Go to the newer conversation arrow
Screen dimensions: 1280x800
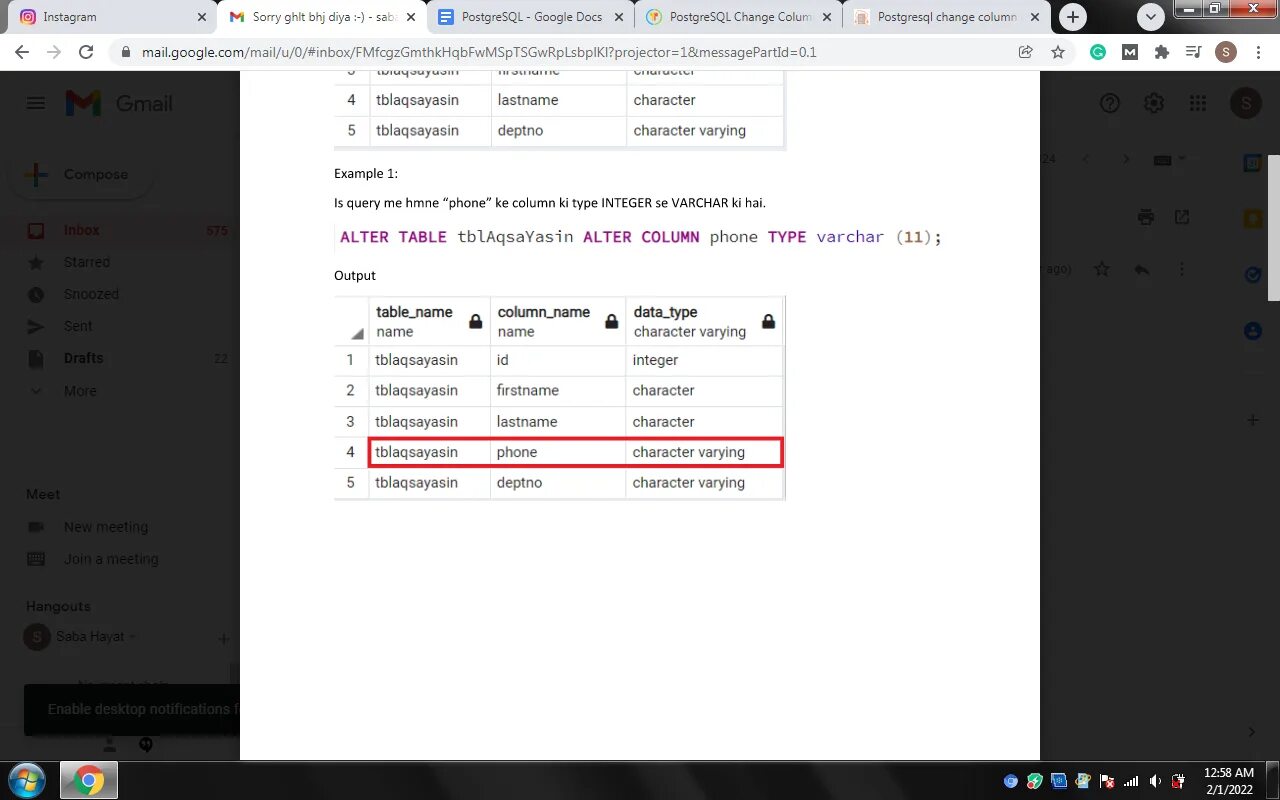1086,159
